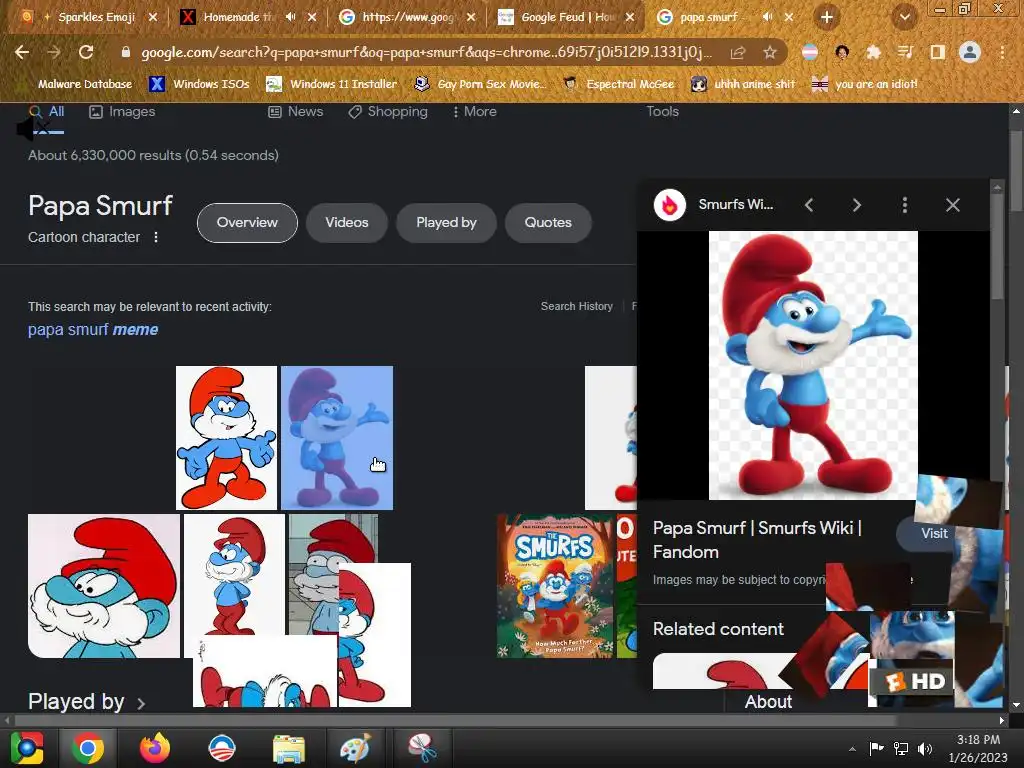
Task: Open the classic cartoon Papa Smurf thumbnail
Action: (x=226, y=438)
